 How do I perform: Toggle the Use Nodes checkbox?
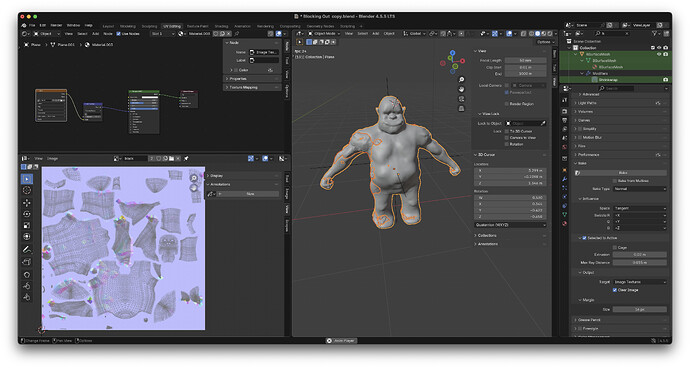pos(118,33)
